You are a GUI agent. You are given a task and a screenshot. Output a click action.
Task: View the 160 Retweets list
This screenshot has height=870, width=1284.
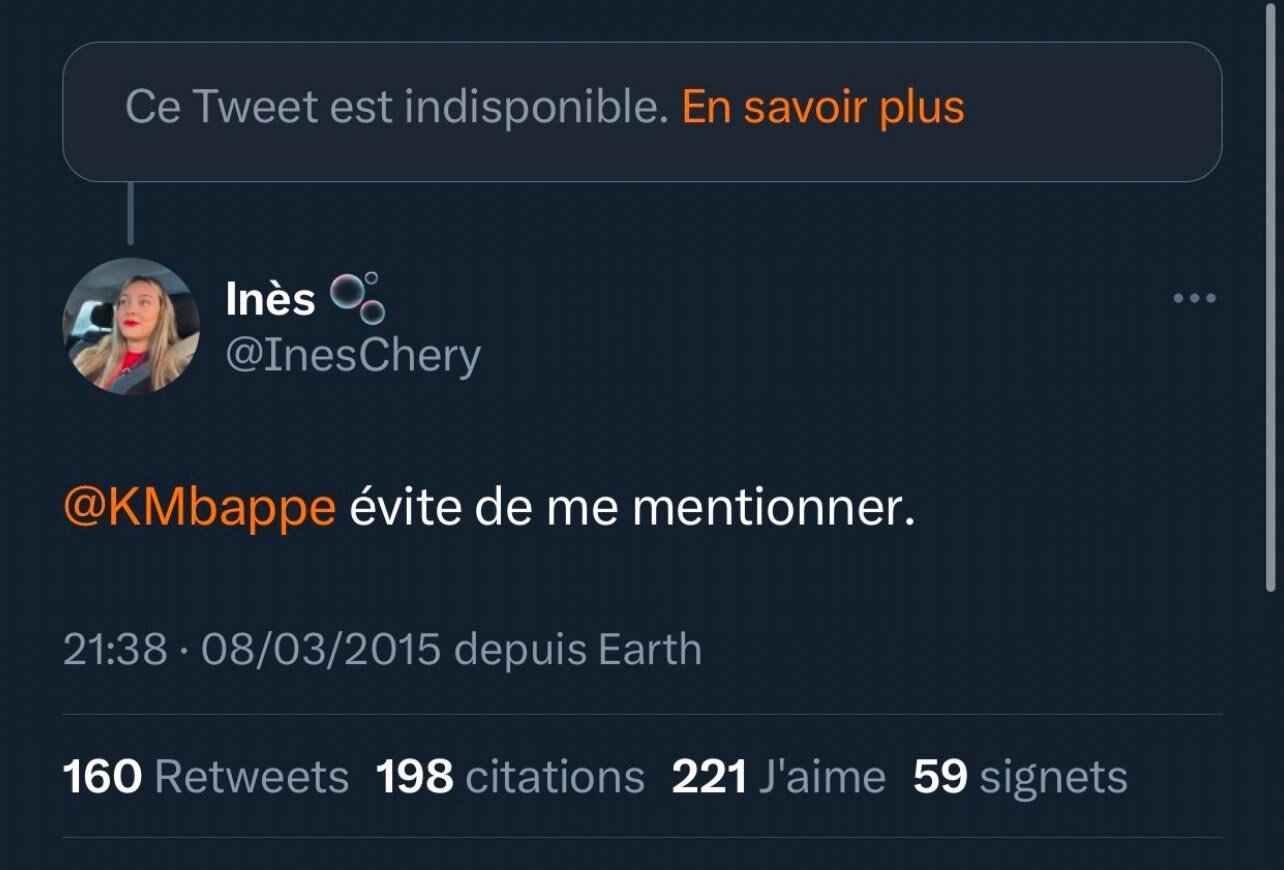(x=205, y=777)
